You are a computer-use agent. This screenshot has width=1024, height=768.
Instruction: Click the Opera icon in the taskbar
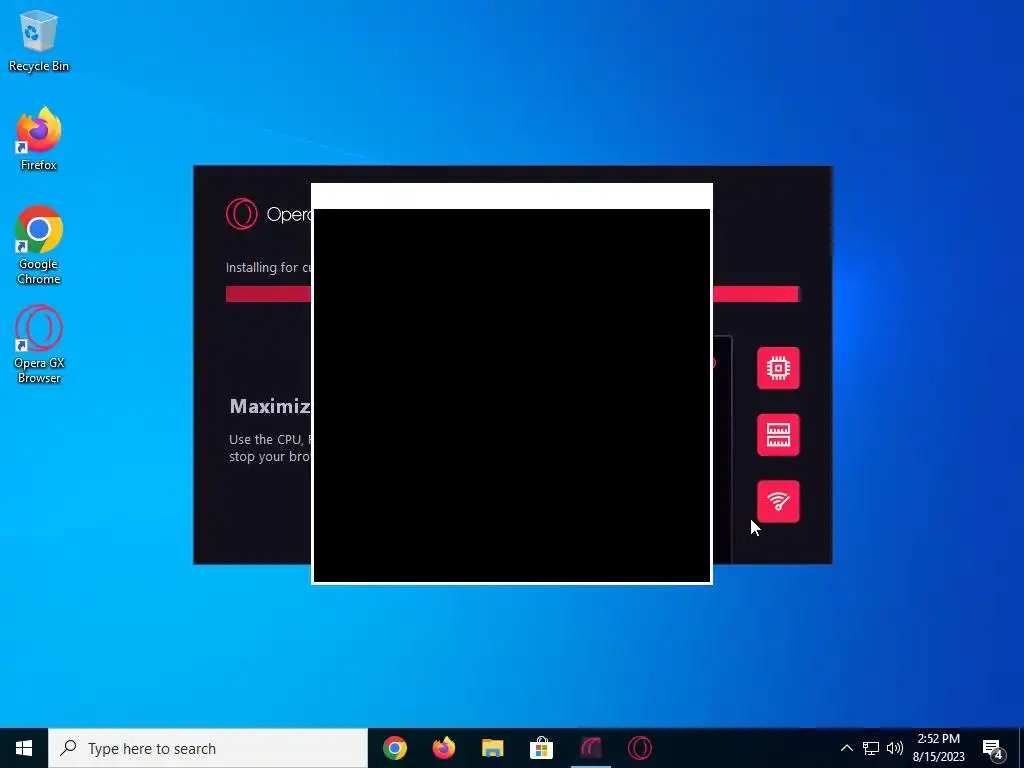click(640, 748)
